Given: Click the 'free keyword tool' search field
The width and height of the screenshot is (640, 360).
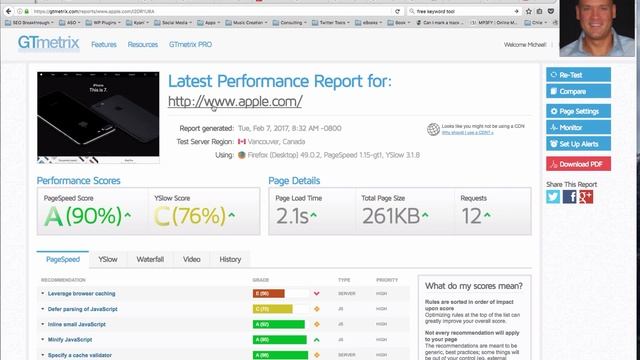Looking at the screenshot, I should pos(463,11).
